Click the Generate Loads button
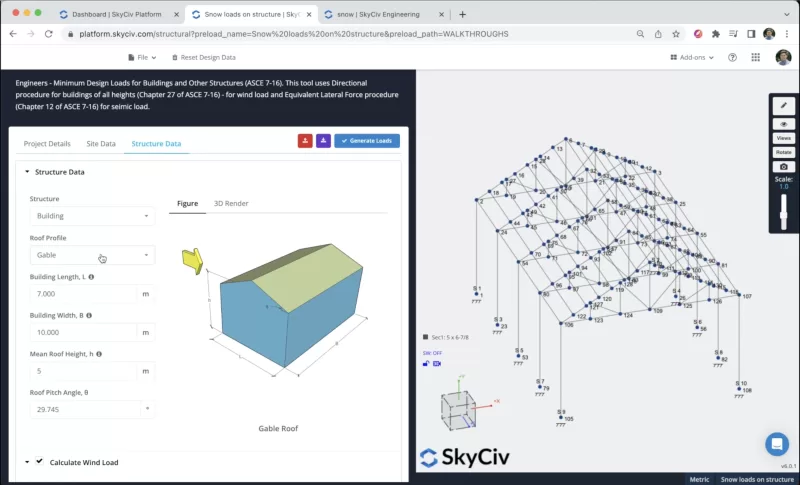 pos(367,141)
